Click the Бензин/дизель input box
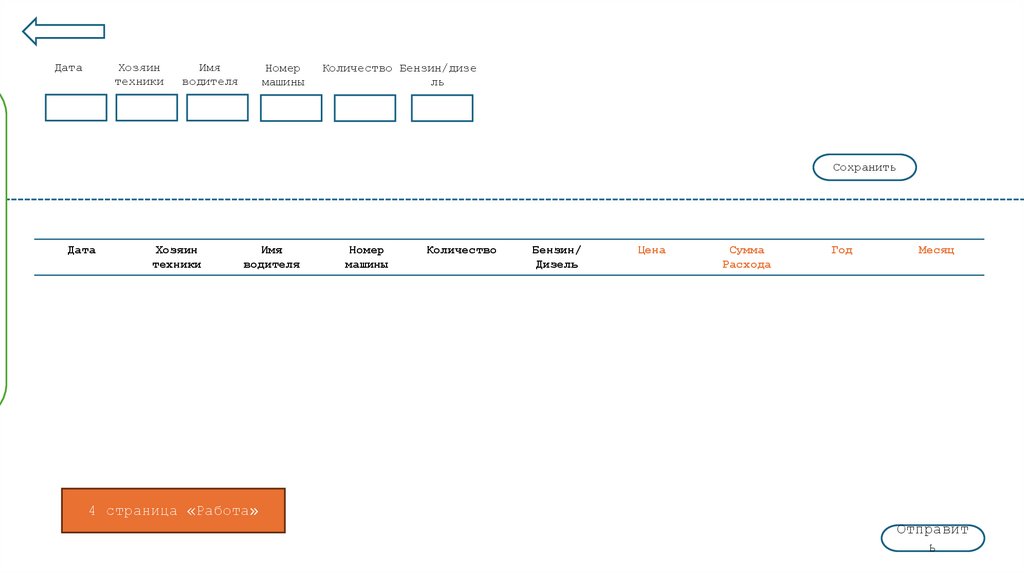Image resolution: width=1024 pixels, height=574 pixels. (x=441, y=108)
